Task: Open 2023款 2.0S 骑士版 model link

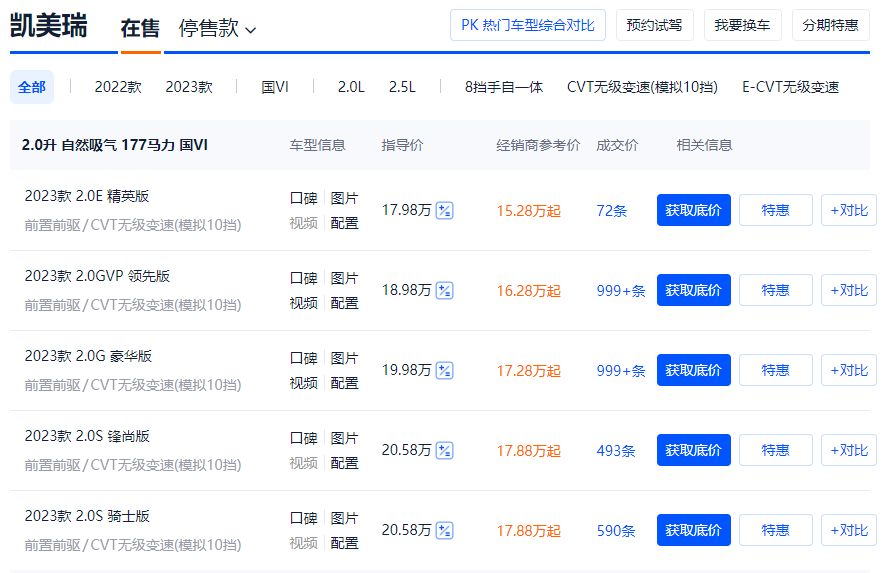Action: click(87, 516)
